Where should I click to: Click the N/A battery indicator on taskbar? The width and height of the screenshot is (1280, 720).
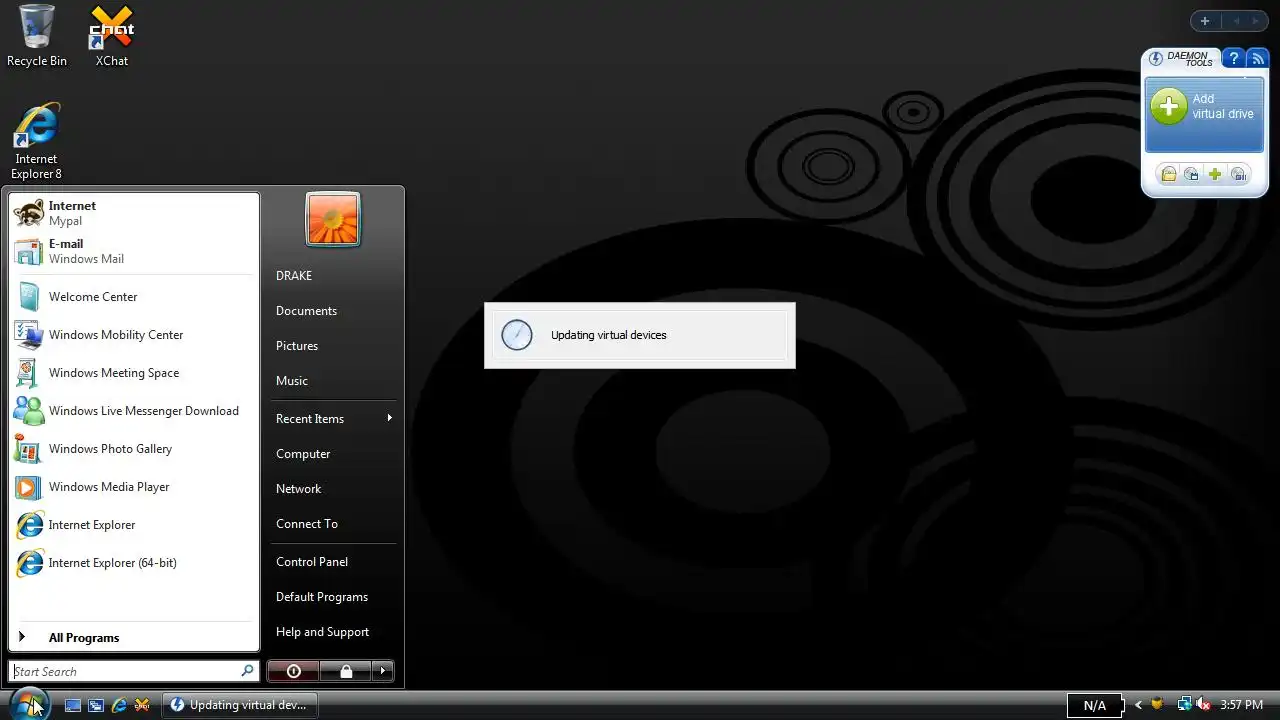(1095, 706)
